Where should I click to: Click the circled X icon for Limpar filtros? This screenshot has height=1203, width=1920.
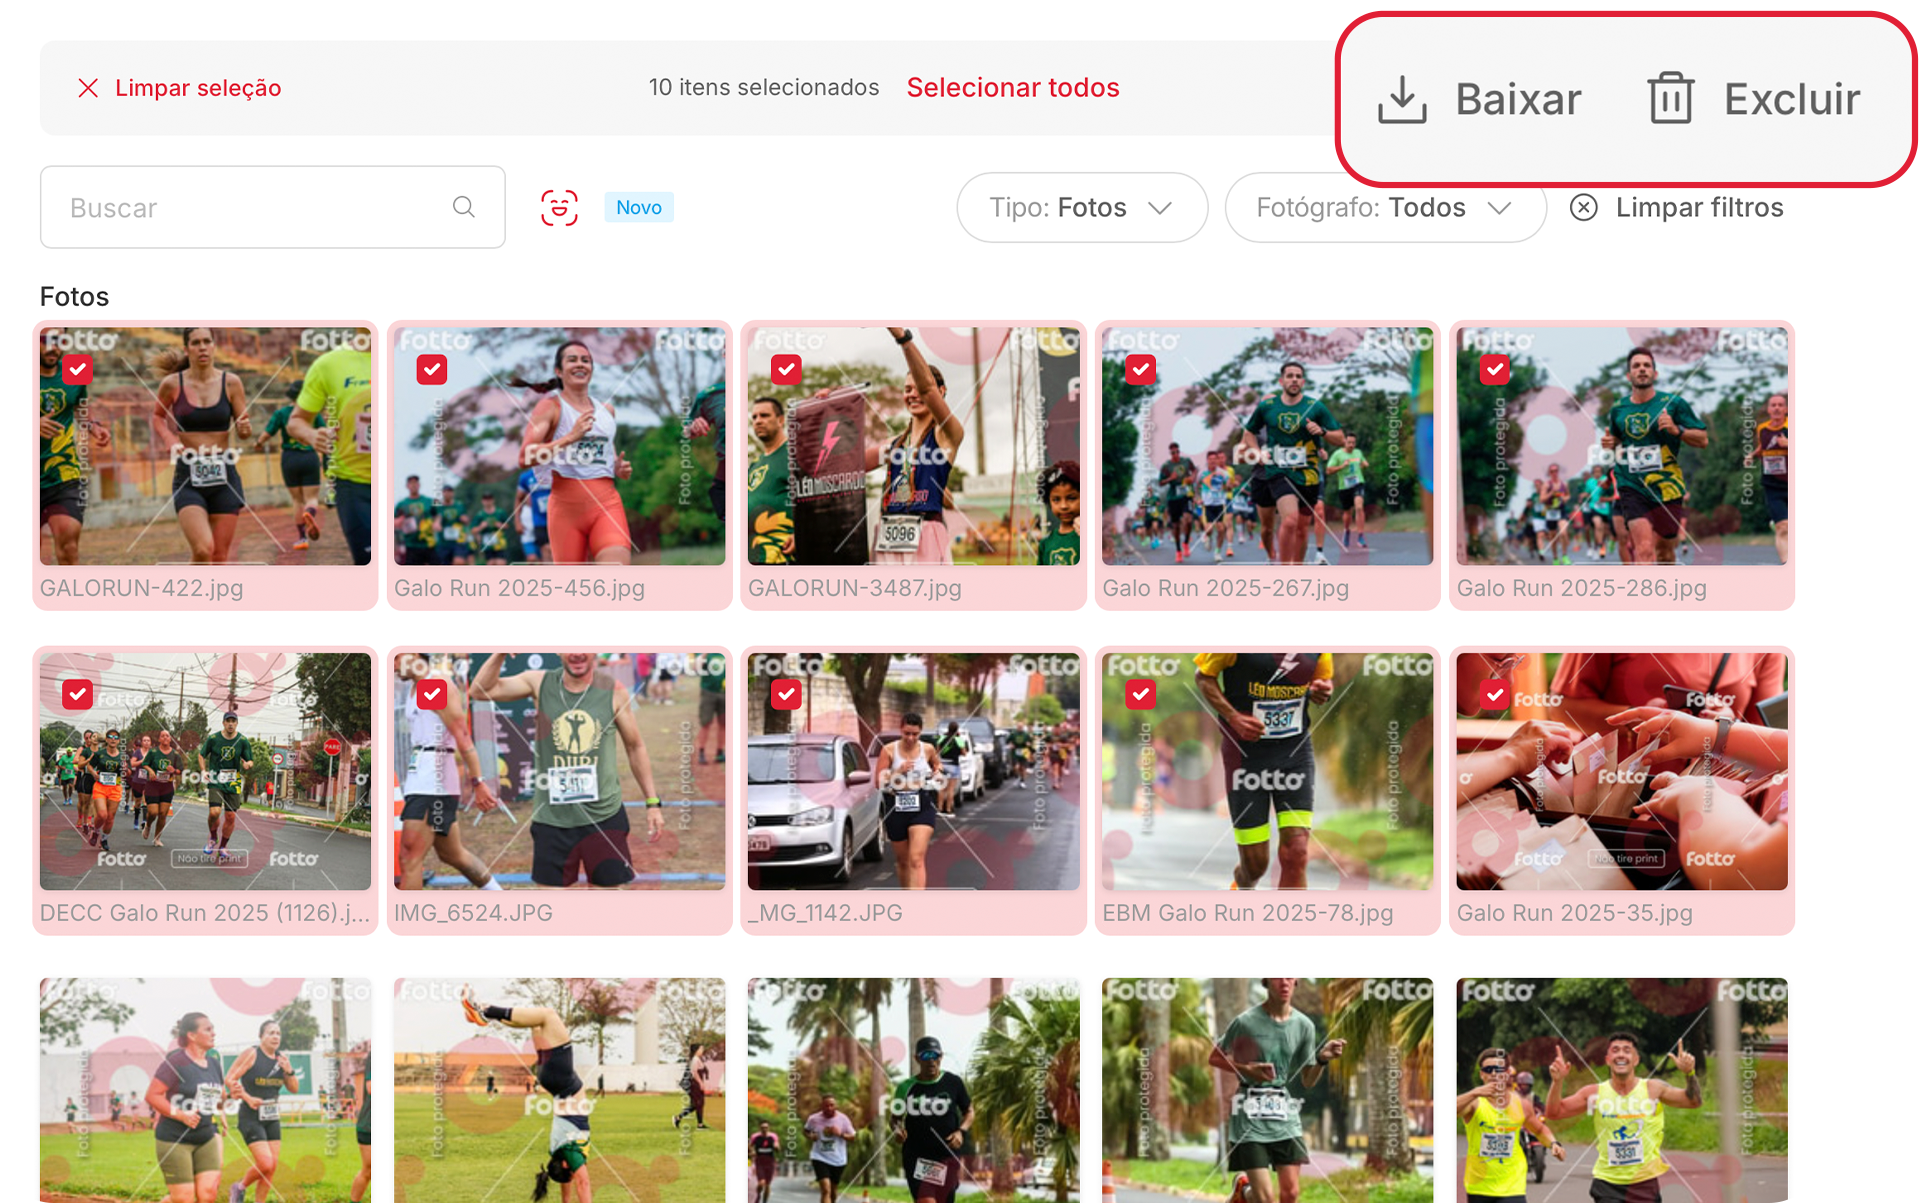[1583, 207]
